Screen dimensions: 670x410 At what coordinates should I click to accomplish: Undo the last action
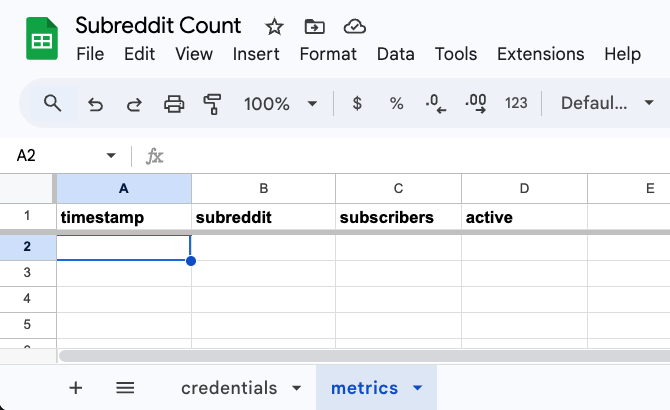click(96, 103)
